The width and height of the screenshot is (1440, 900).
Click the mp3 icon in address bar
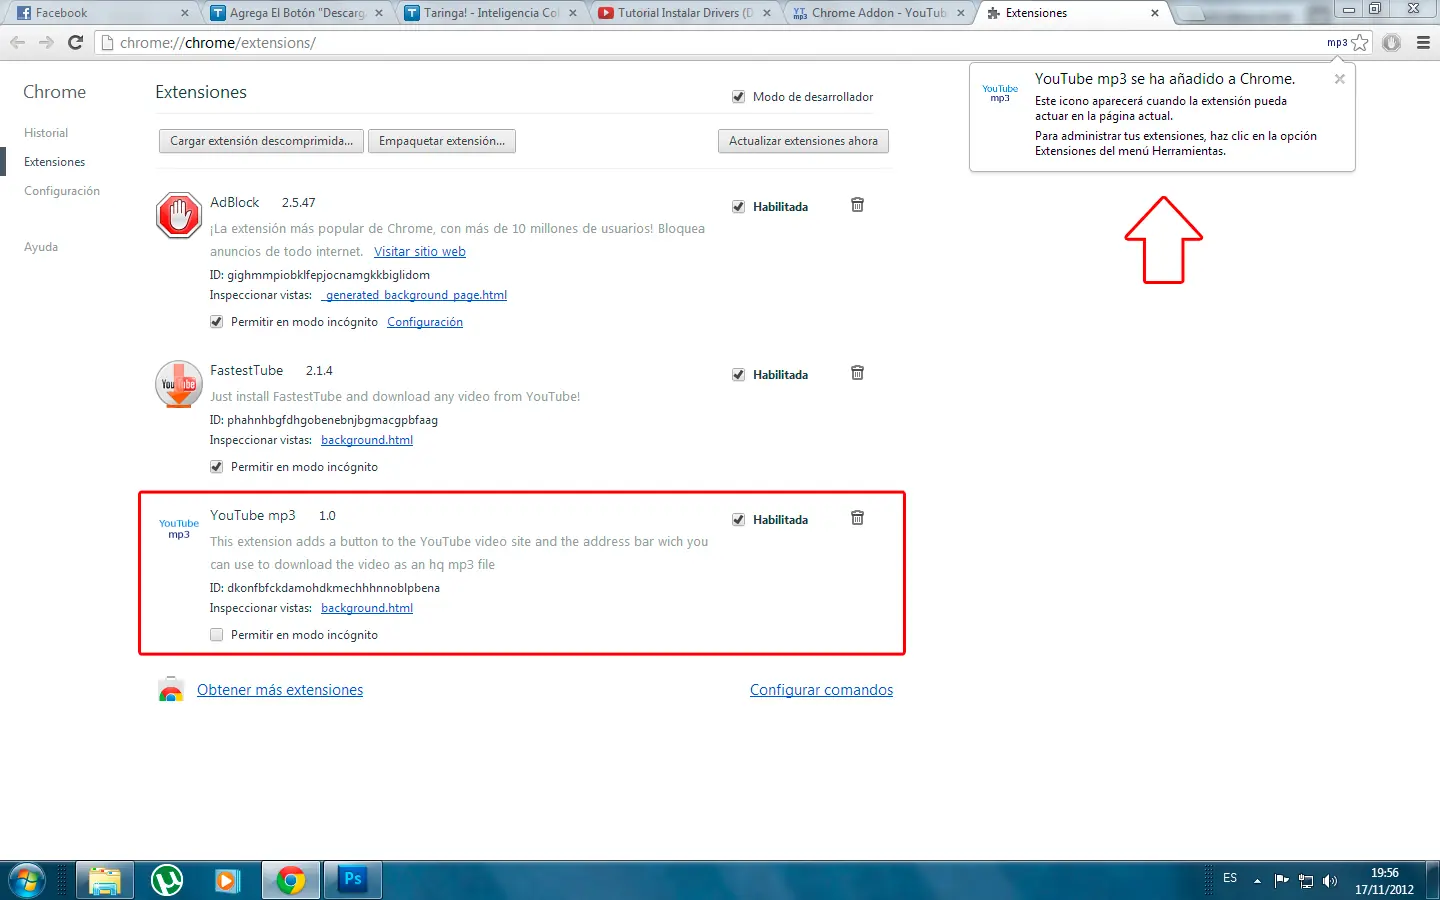pyautogui.click(x=1337, y=43)
